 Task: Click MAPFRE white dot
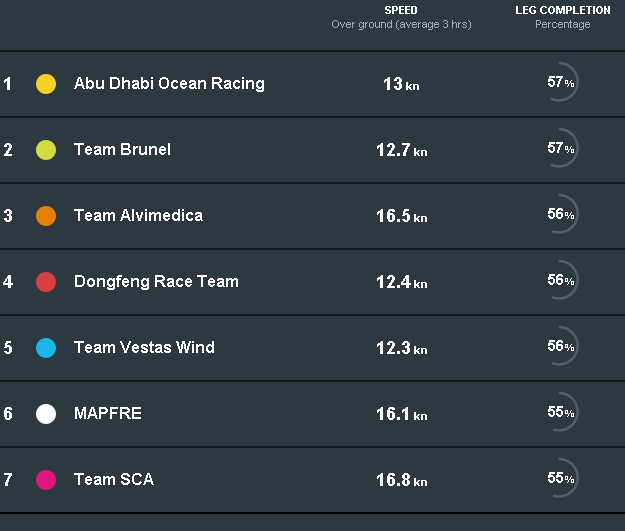coord(46,414)
